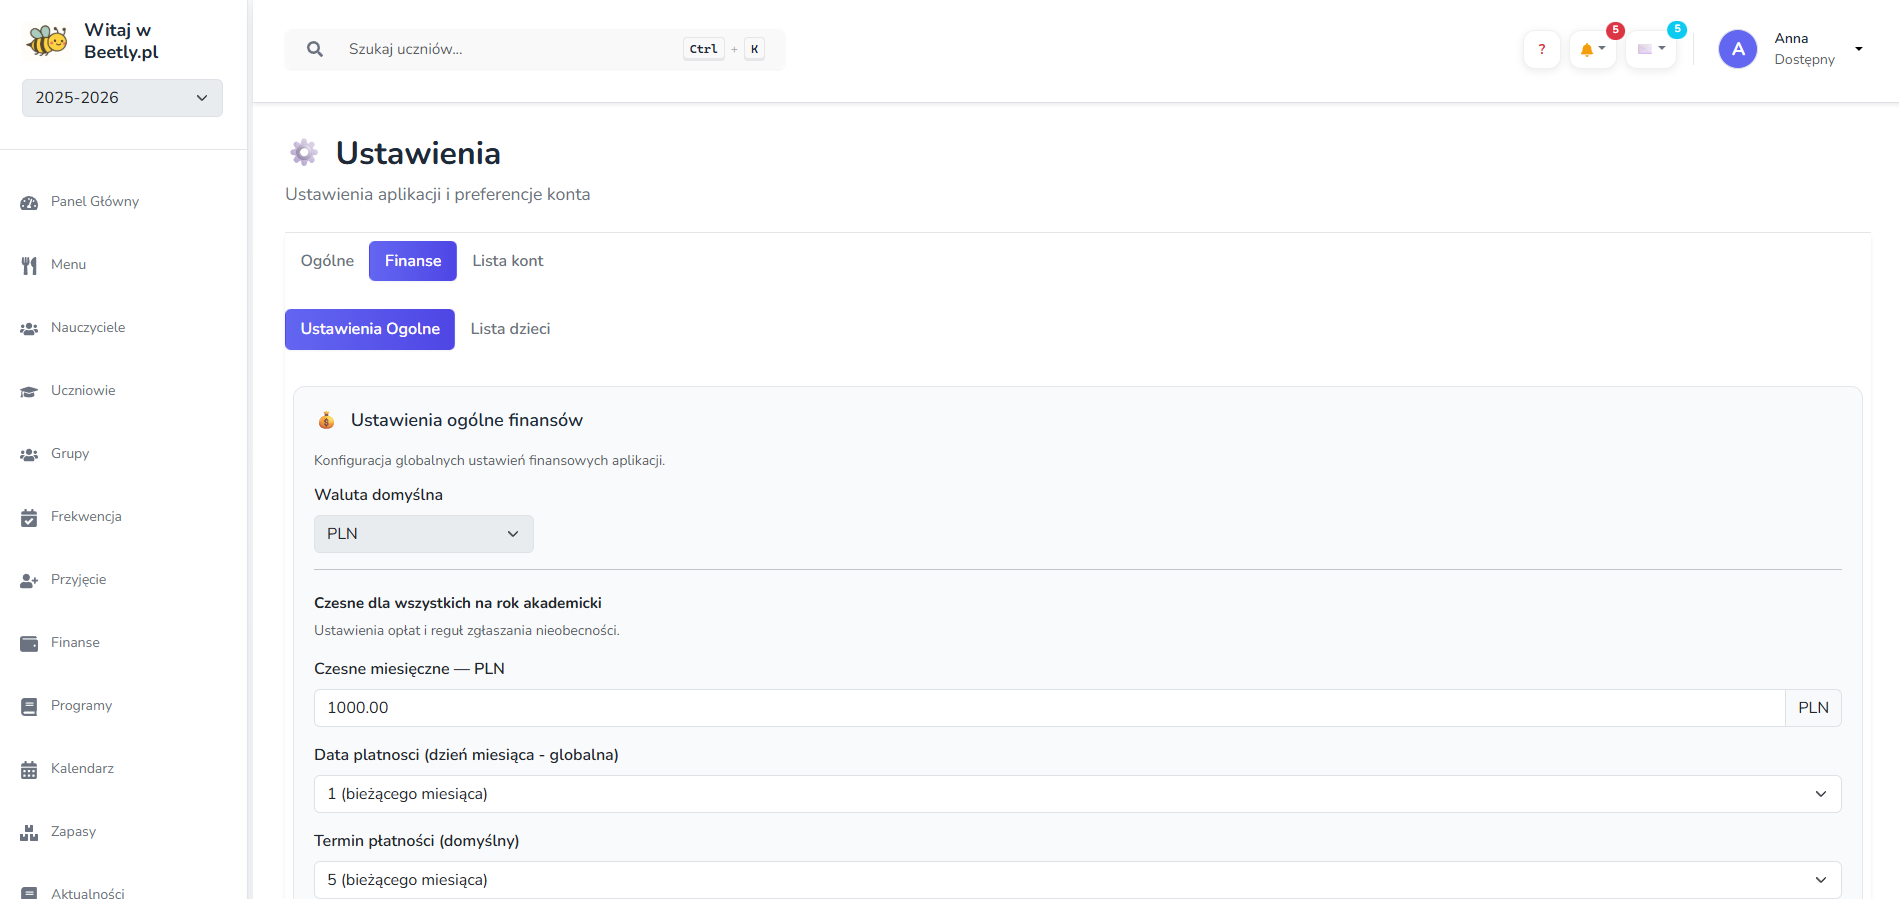This screenshot has width=1899, height=899.
Task: Click the Uczniowie graduation cap icon
Action: pos(29,391)
